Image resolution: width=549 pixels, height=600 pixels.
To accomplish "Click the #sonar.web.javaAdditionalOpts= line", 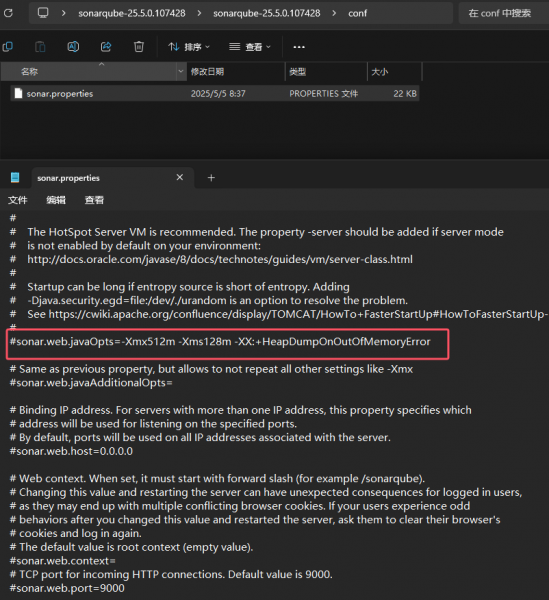I will 91,383.
